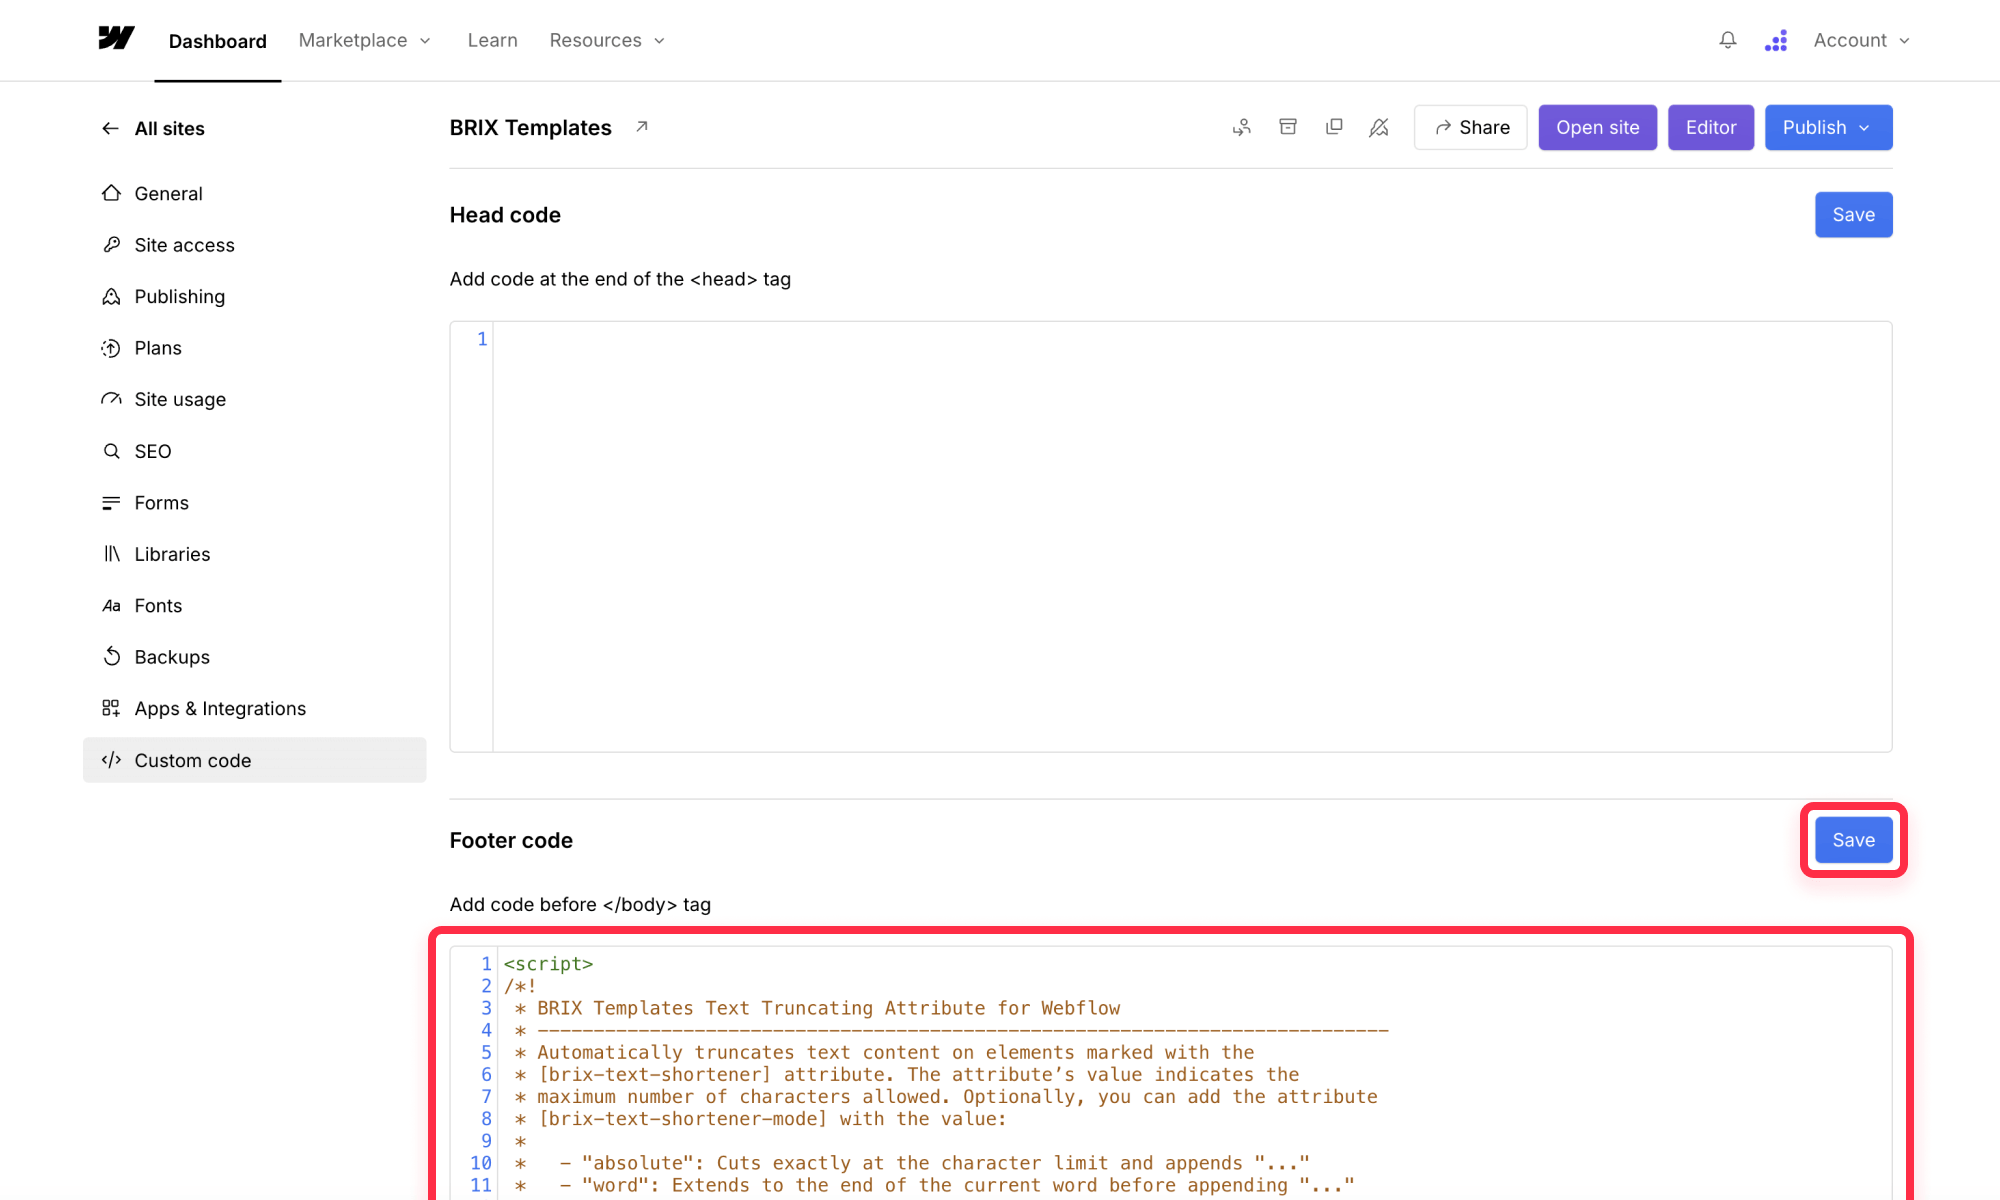Open the Learn nav item
The width and height of the screenshot is (2000, 1200).
point(492,40)
